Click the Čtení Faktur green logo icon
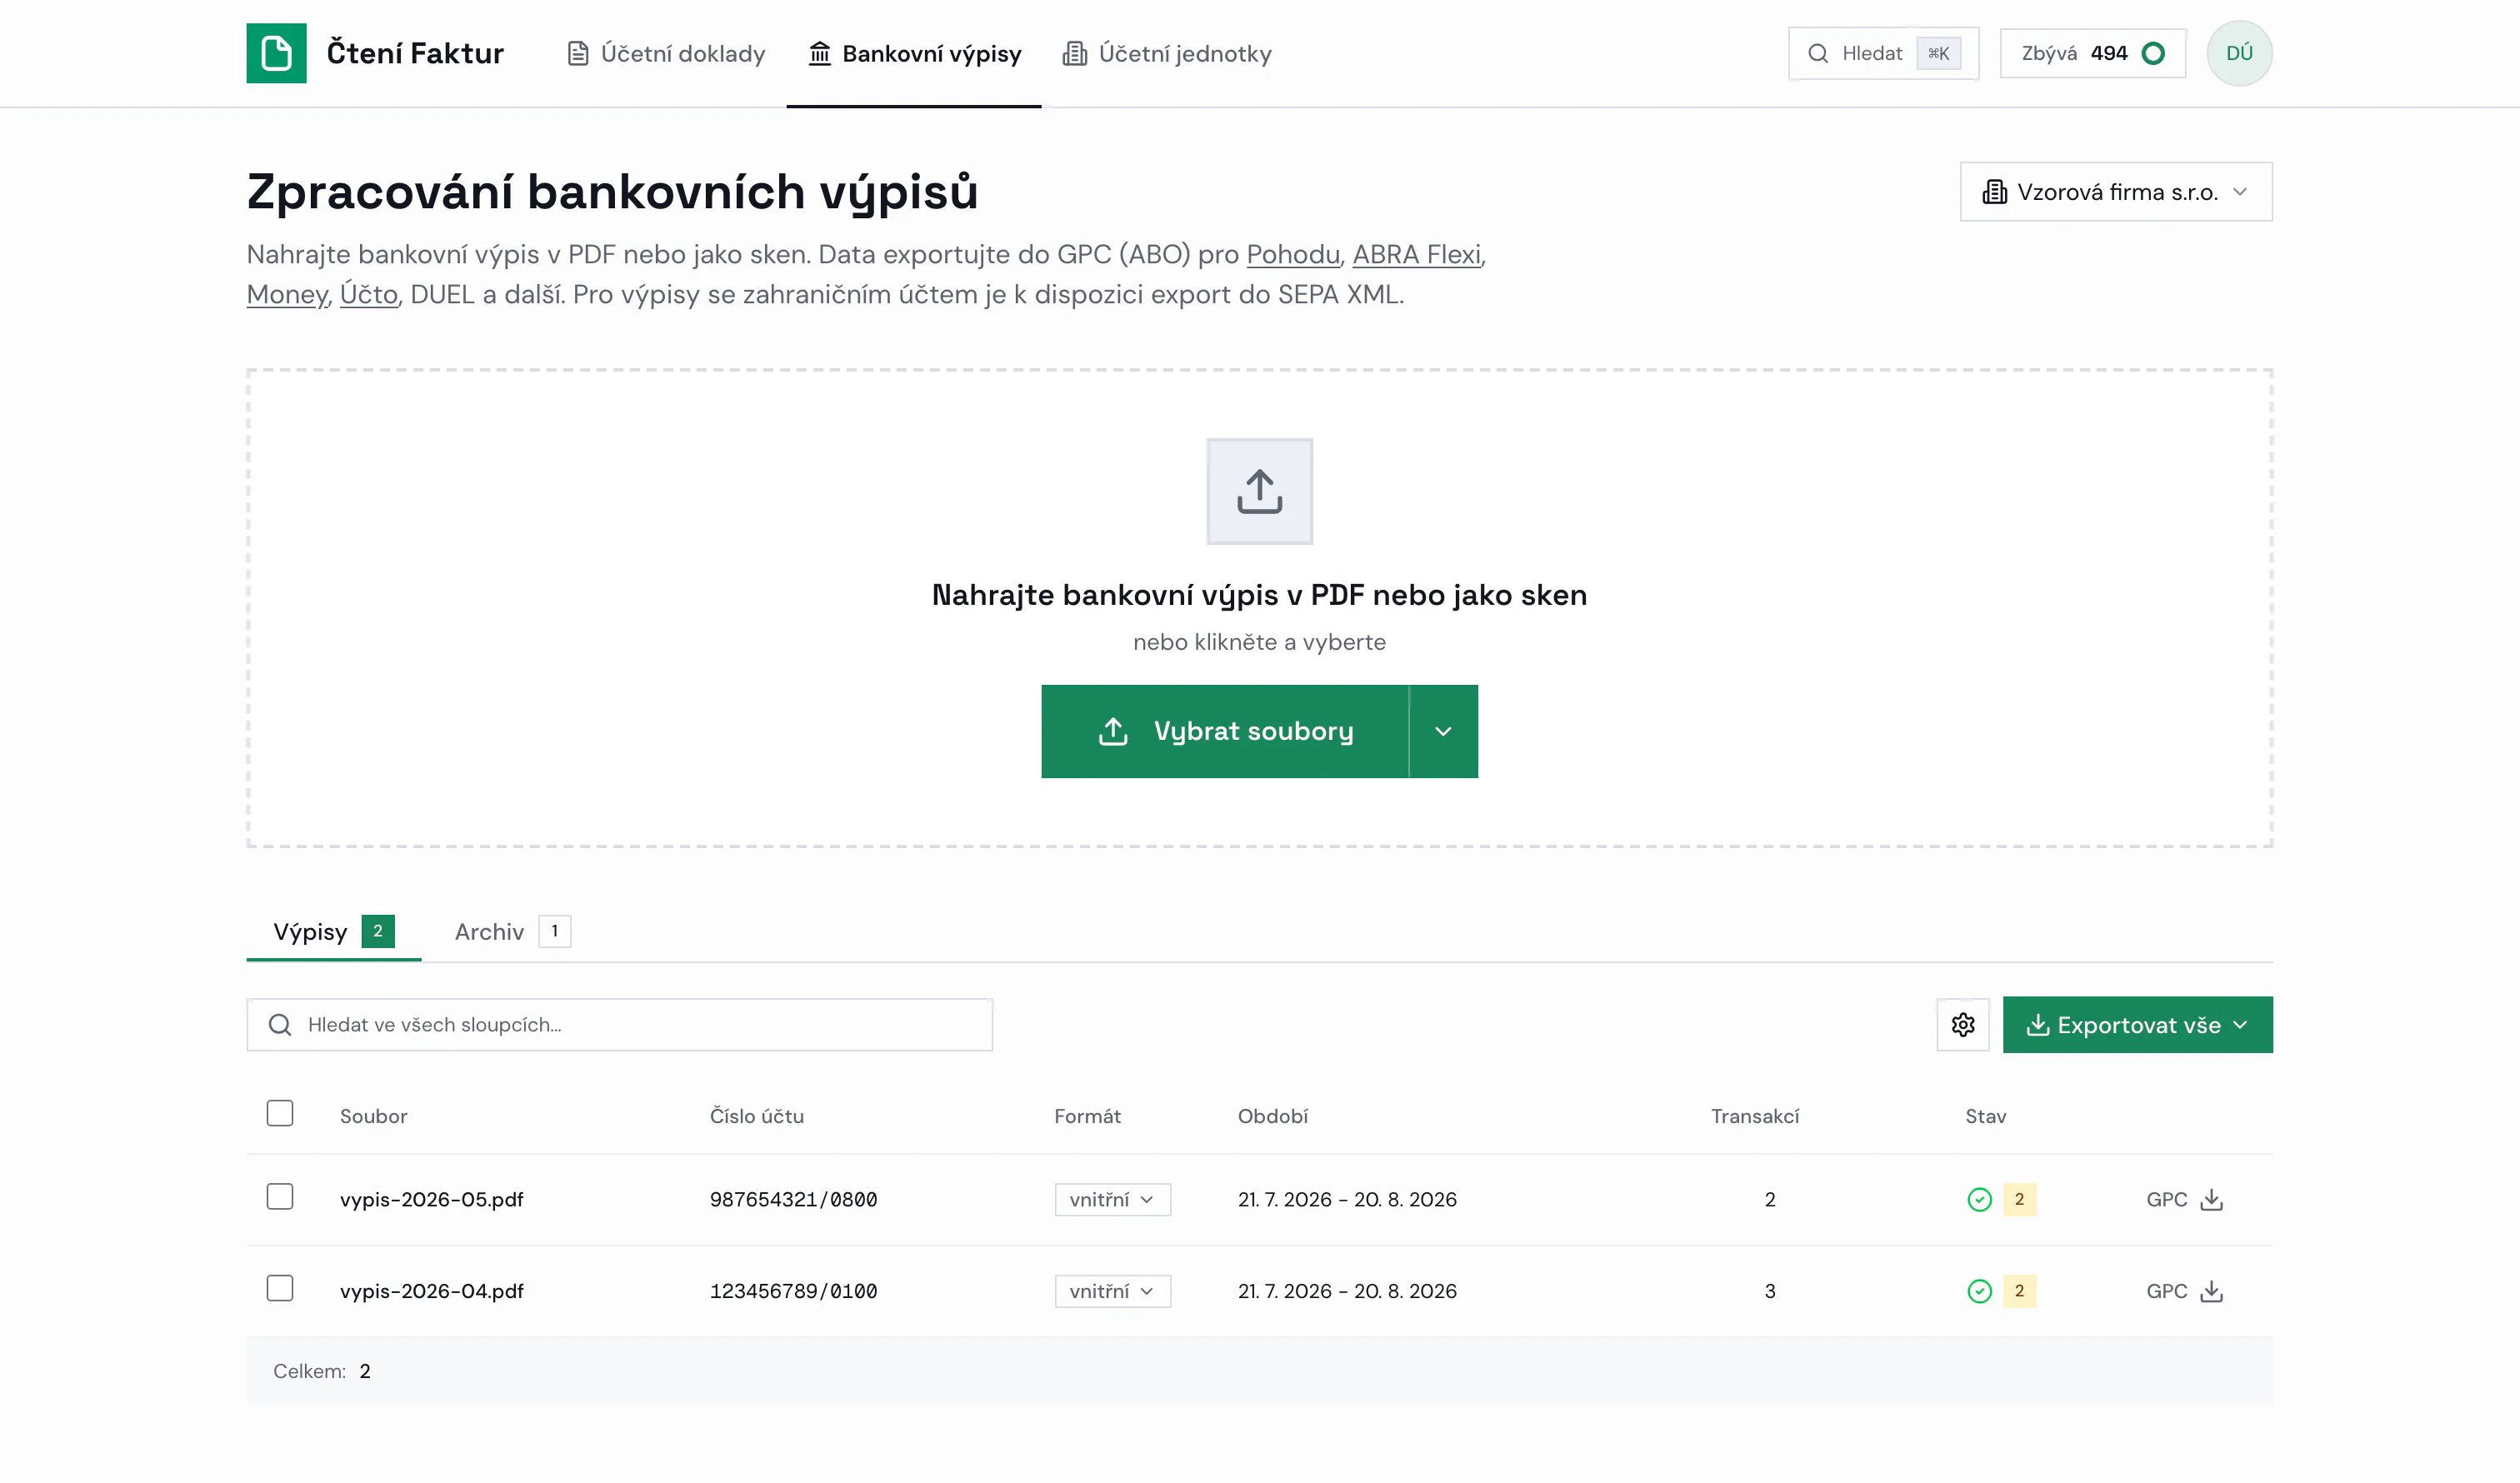Viewport: 2520px width, 1483px height. [x=276, y=53]
